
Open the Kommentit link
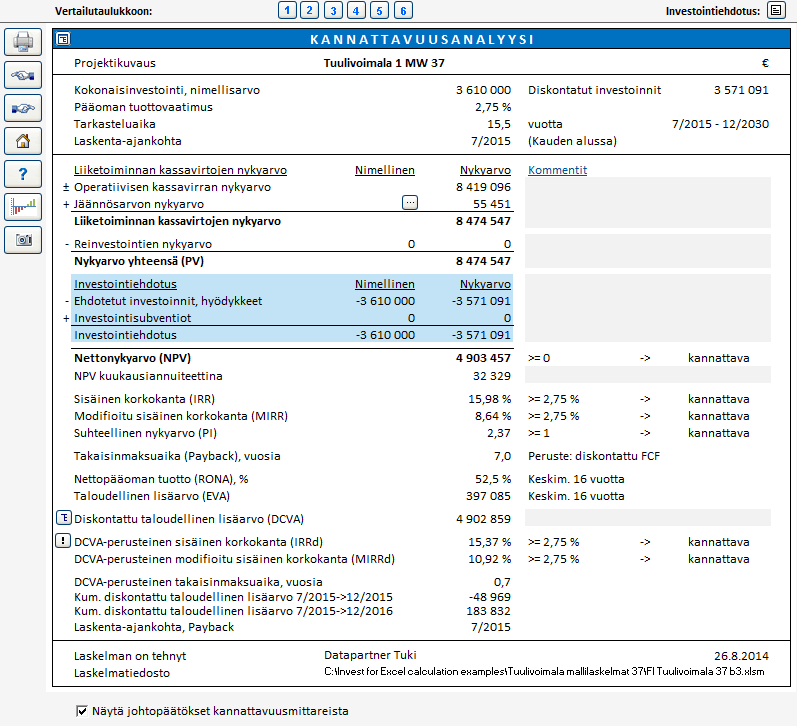[x=557, y=170]
